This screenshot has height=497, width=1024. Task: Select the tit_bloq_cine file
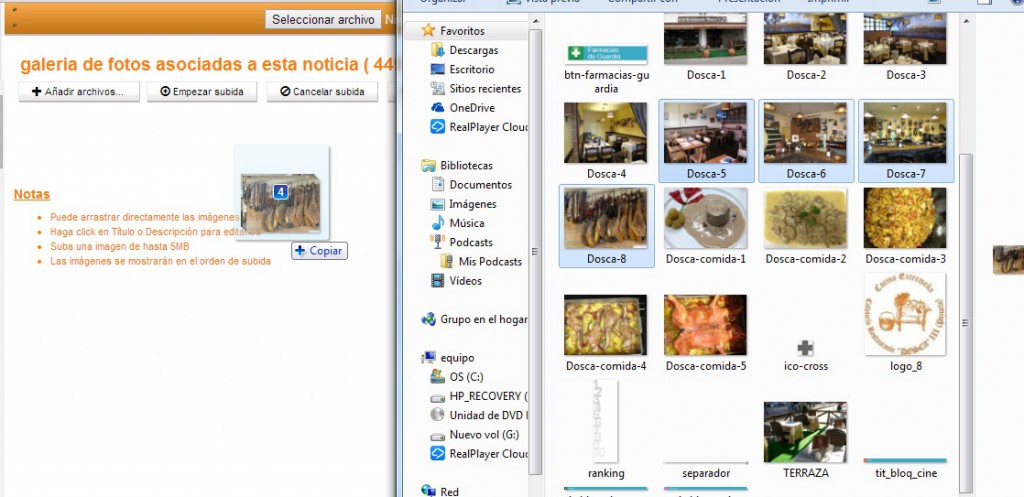904,460
